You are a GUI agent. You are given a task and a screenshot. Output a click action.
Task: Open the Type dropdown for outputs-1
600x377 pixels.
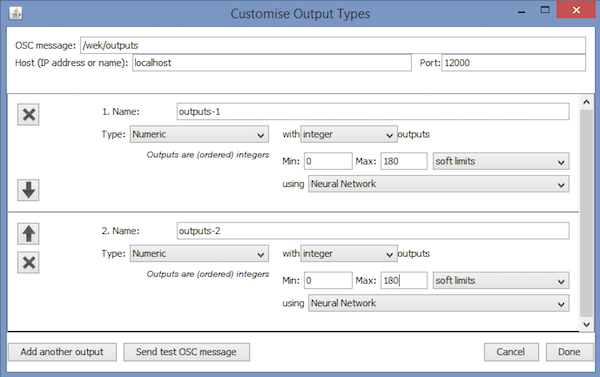coord(199,134)
